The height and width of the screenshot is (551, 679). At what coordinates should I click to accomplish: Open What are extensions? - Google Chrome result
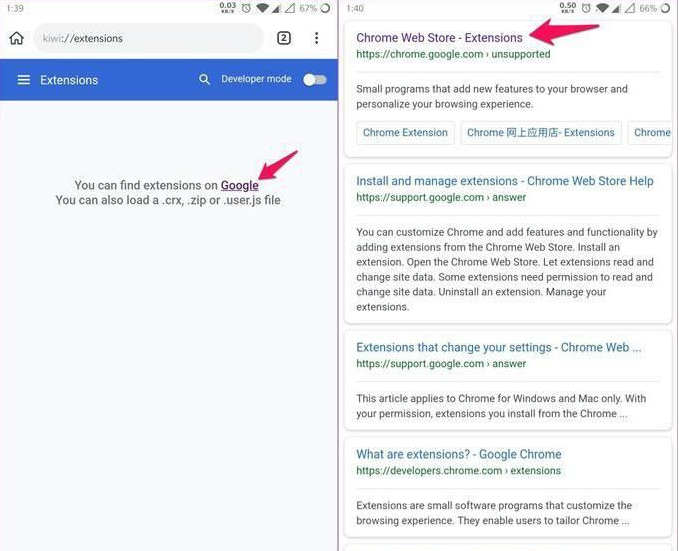pyautogui.click(x=459, y=454)
